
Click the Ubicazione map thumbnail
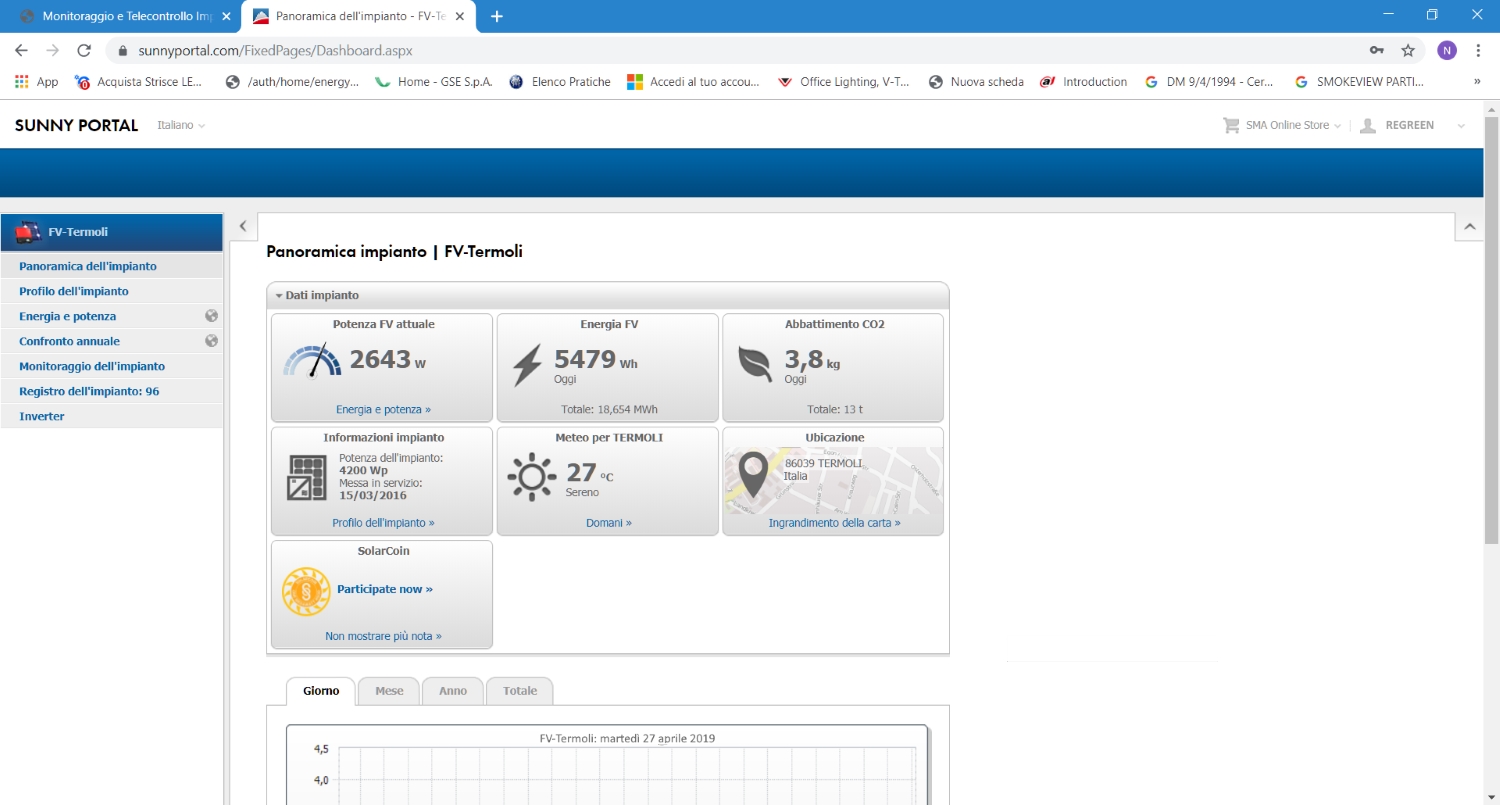point(833,481)
